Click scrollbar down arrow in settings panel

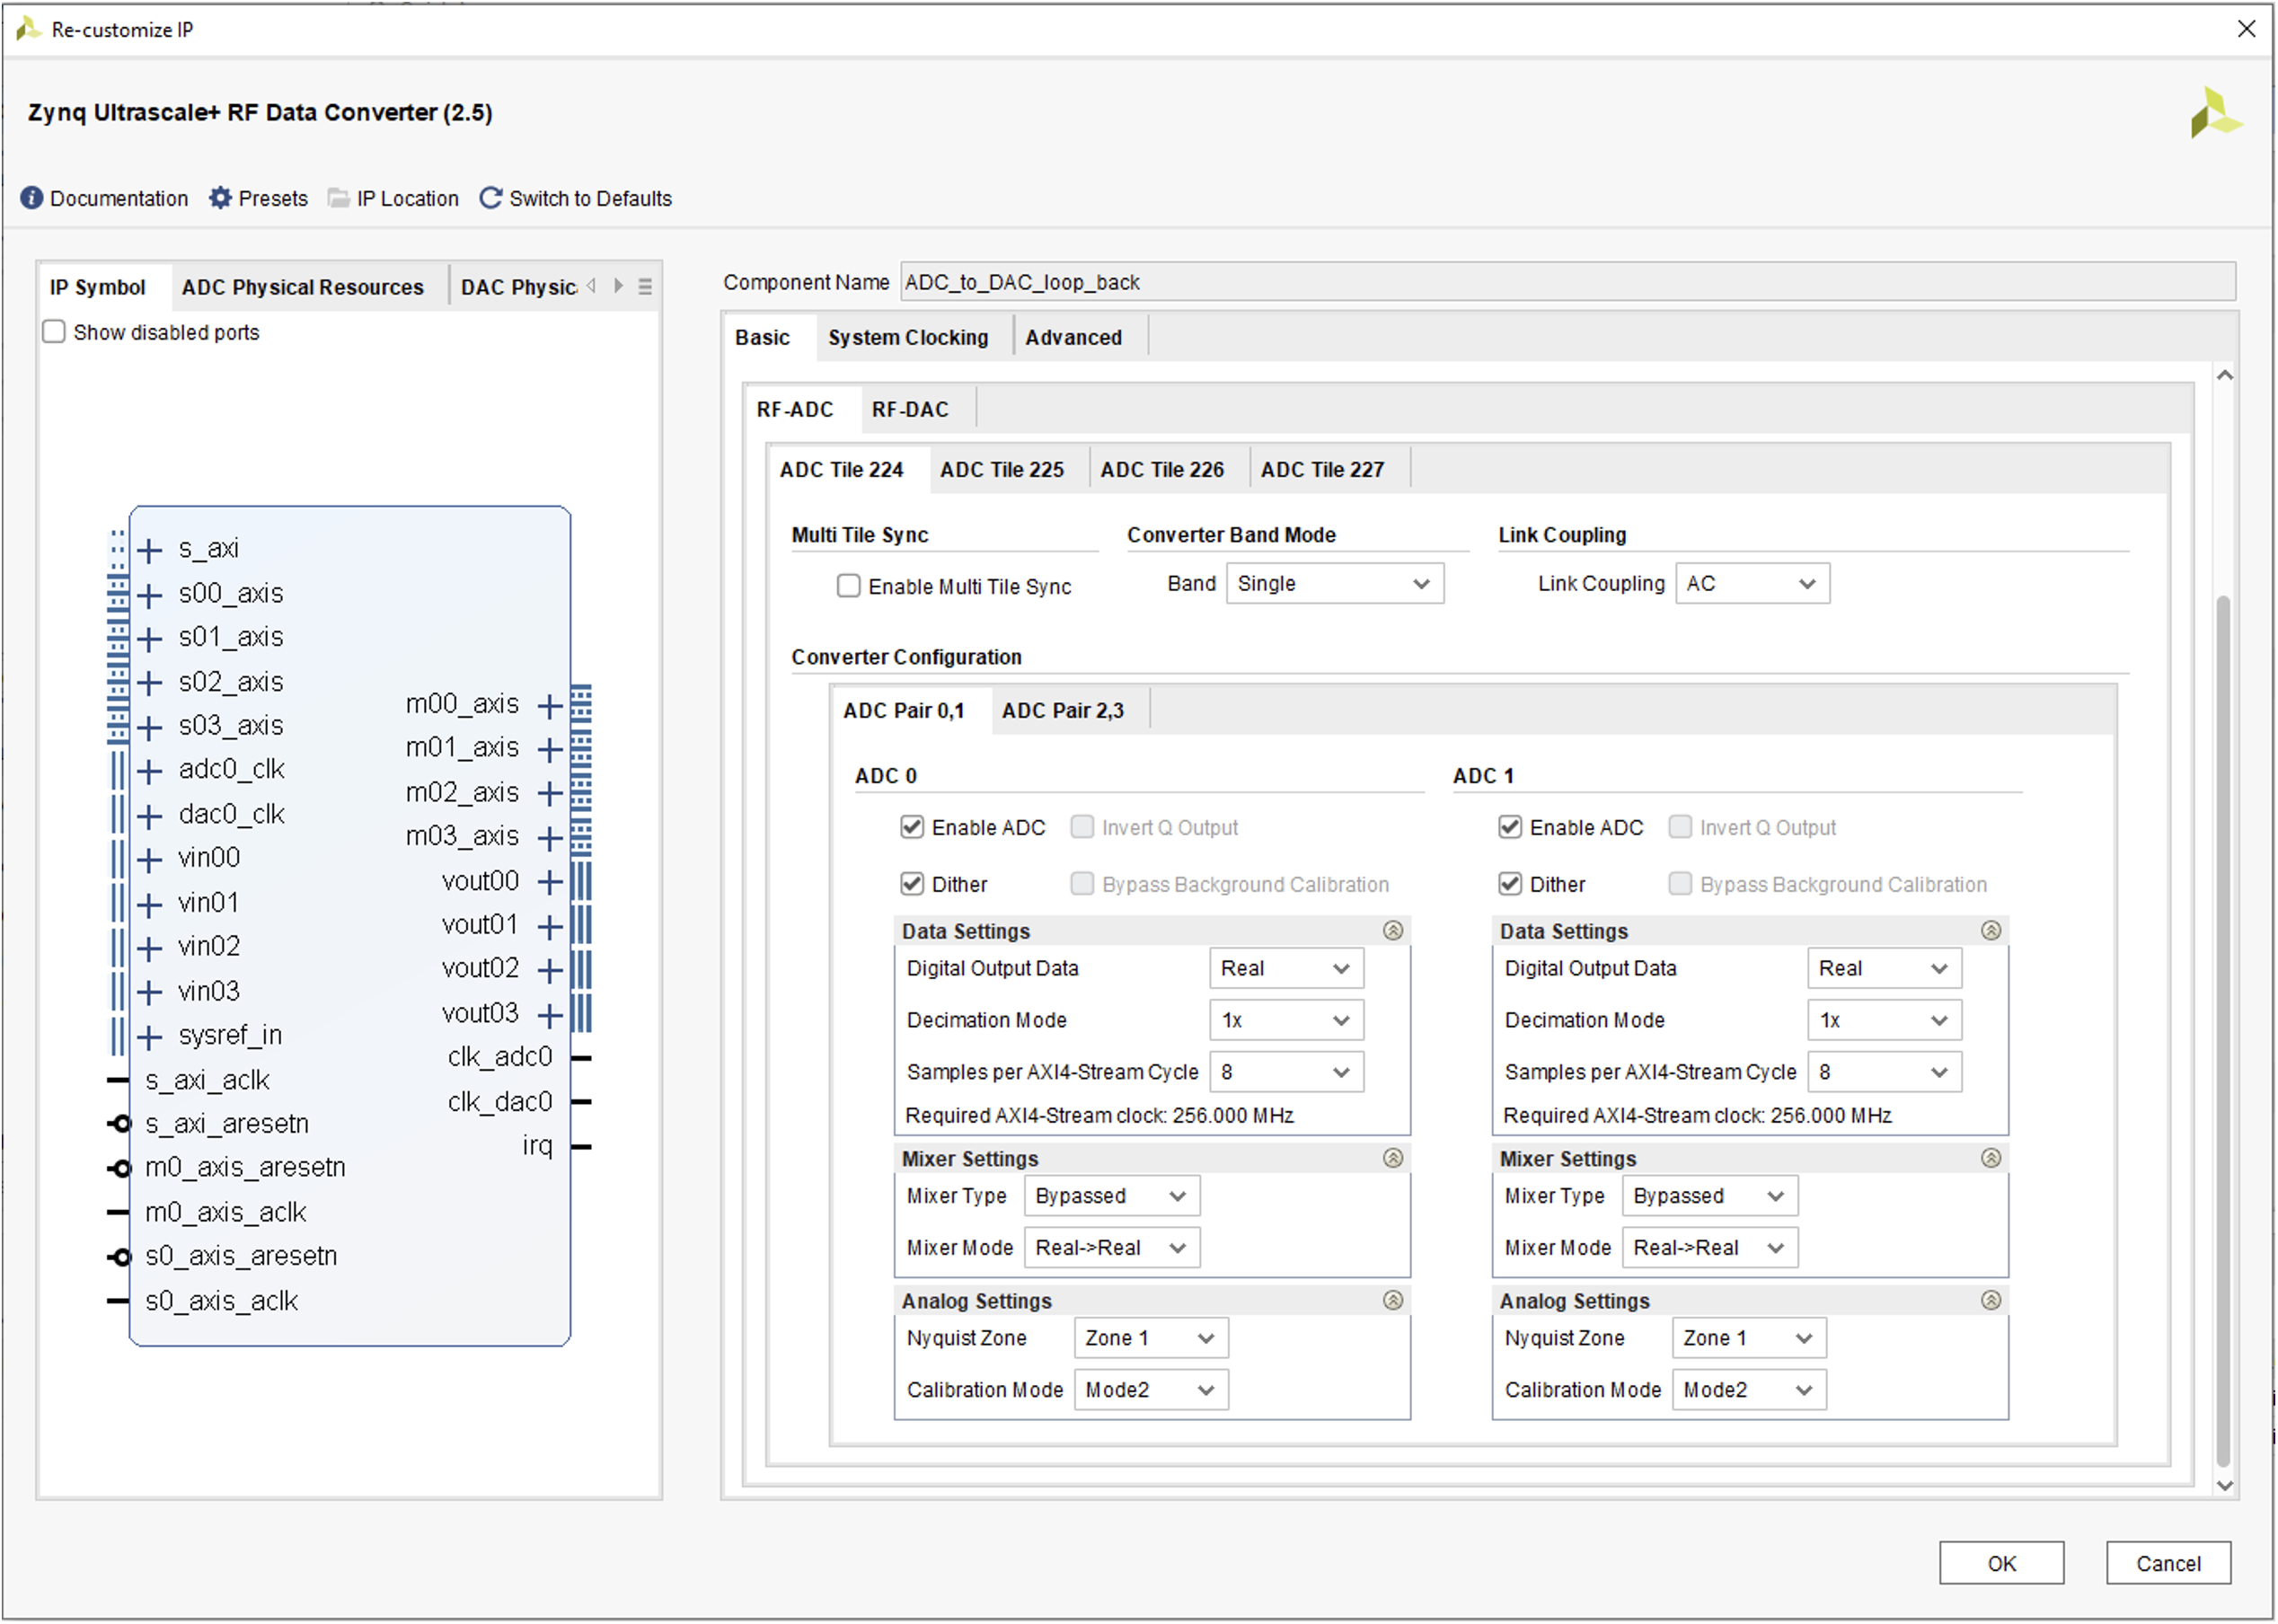(x=2225, y=1486)
